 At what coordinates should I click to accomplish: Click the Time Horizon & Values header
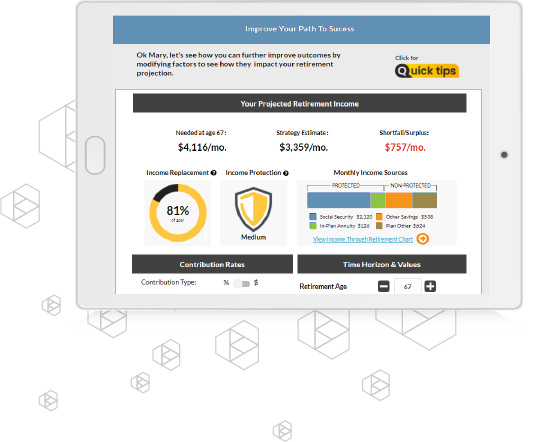pos(382,264)
